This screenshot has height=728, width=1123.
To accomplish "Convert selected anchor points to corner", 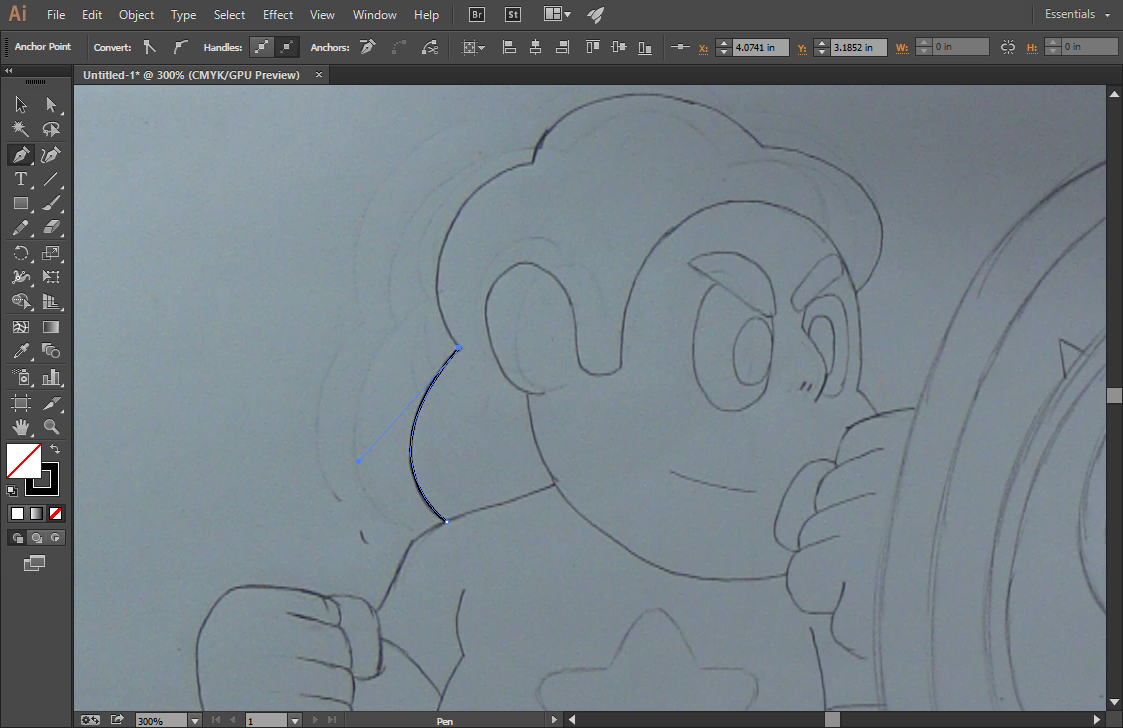I will 149,47.
